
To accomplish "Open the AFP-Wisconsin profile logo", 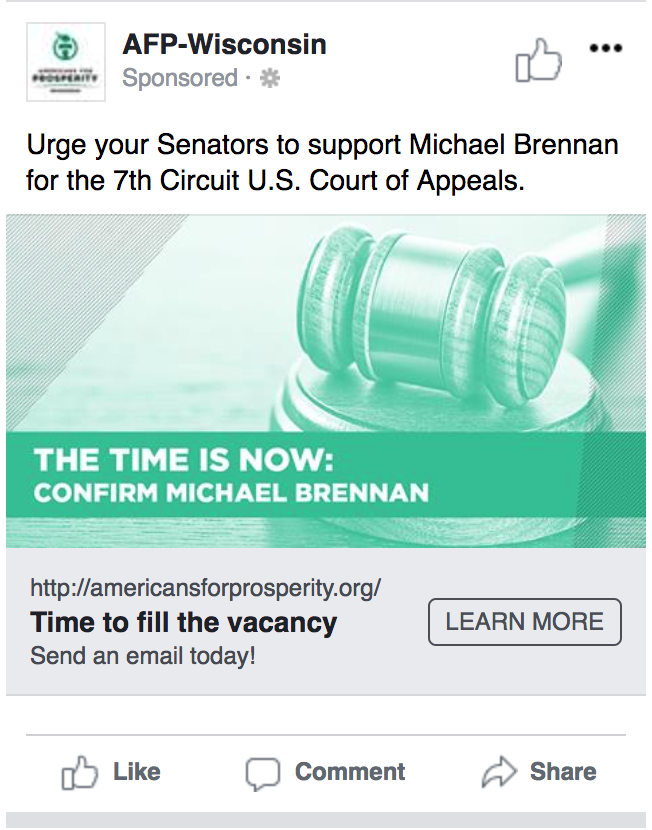I will point(66,62).
